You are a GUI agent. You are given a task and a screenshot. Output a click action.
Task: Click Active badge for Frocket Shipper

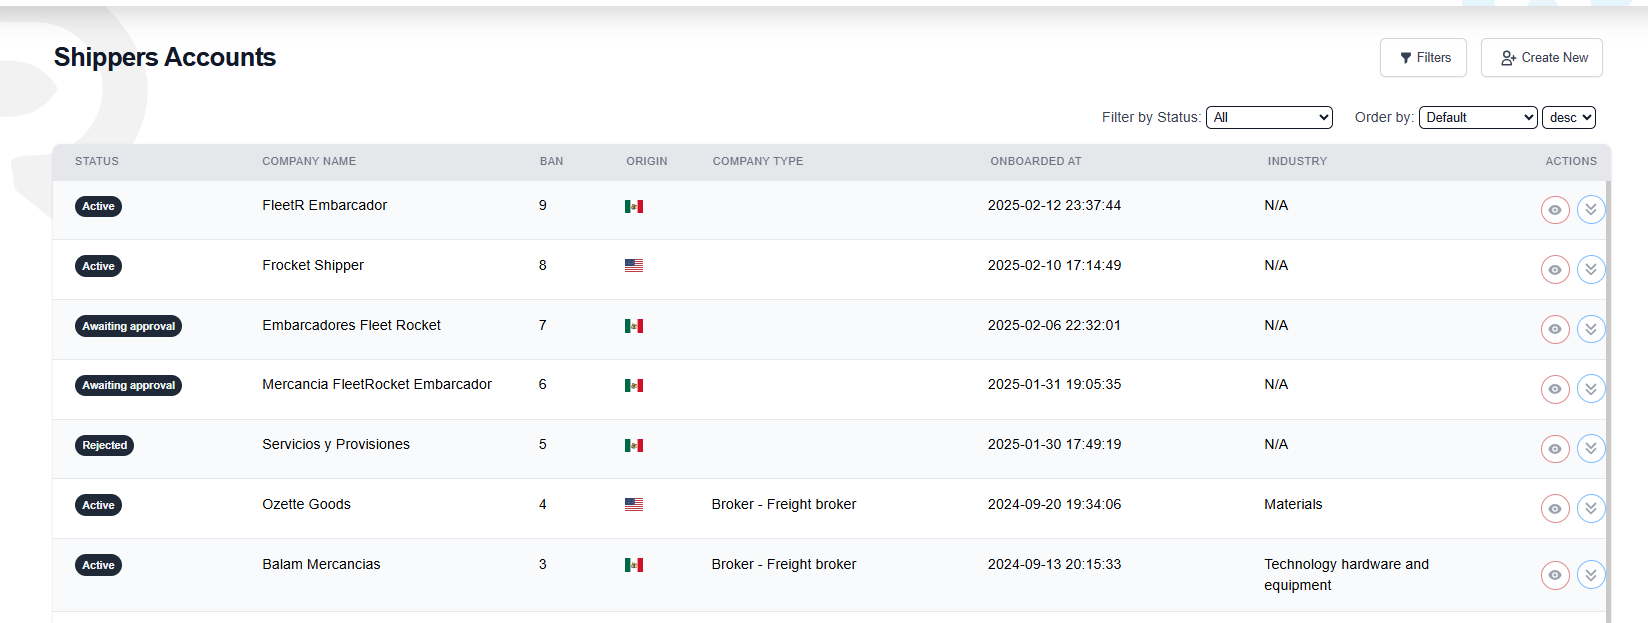click(x=98, y=266)
